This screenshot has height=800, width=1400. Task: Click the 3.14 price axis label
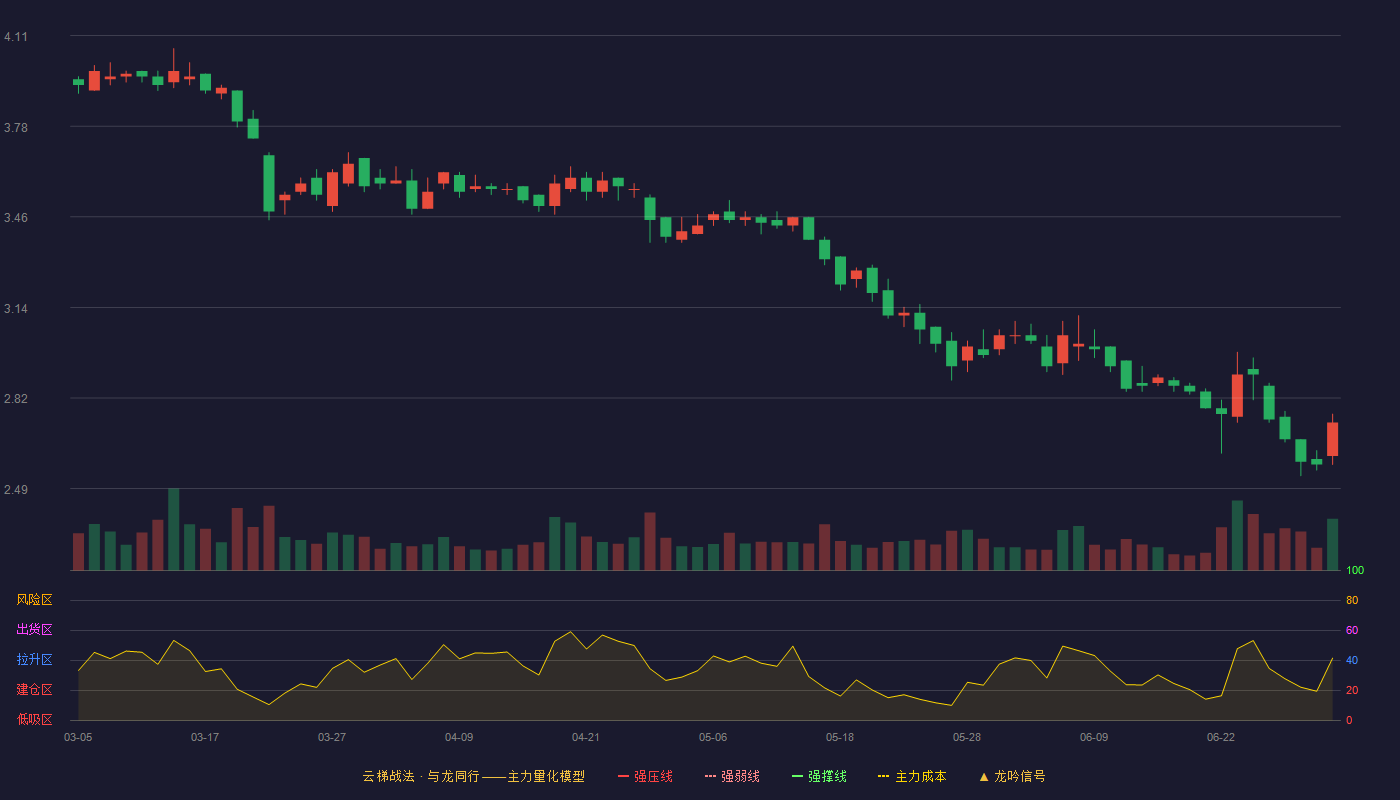(x=16, y=309)
